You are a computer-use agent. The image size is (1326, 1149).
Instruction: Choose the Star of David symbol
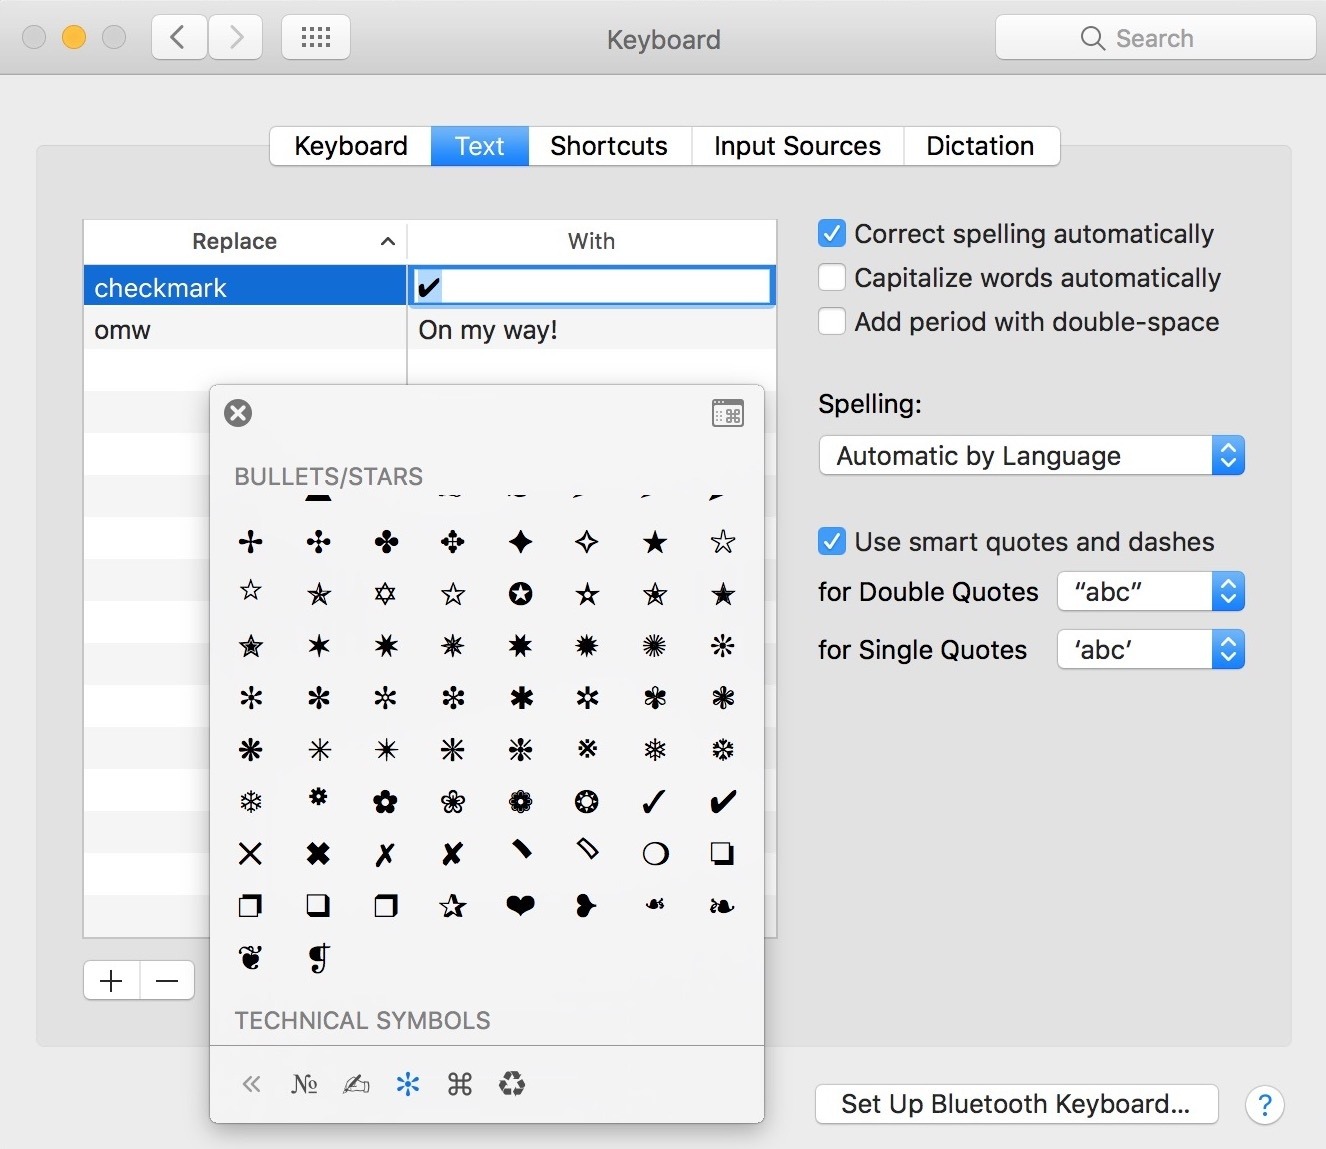point(385,594)
